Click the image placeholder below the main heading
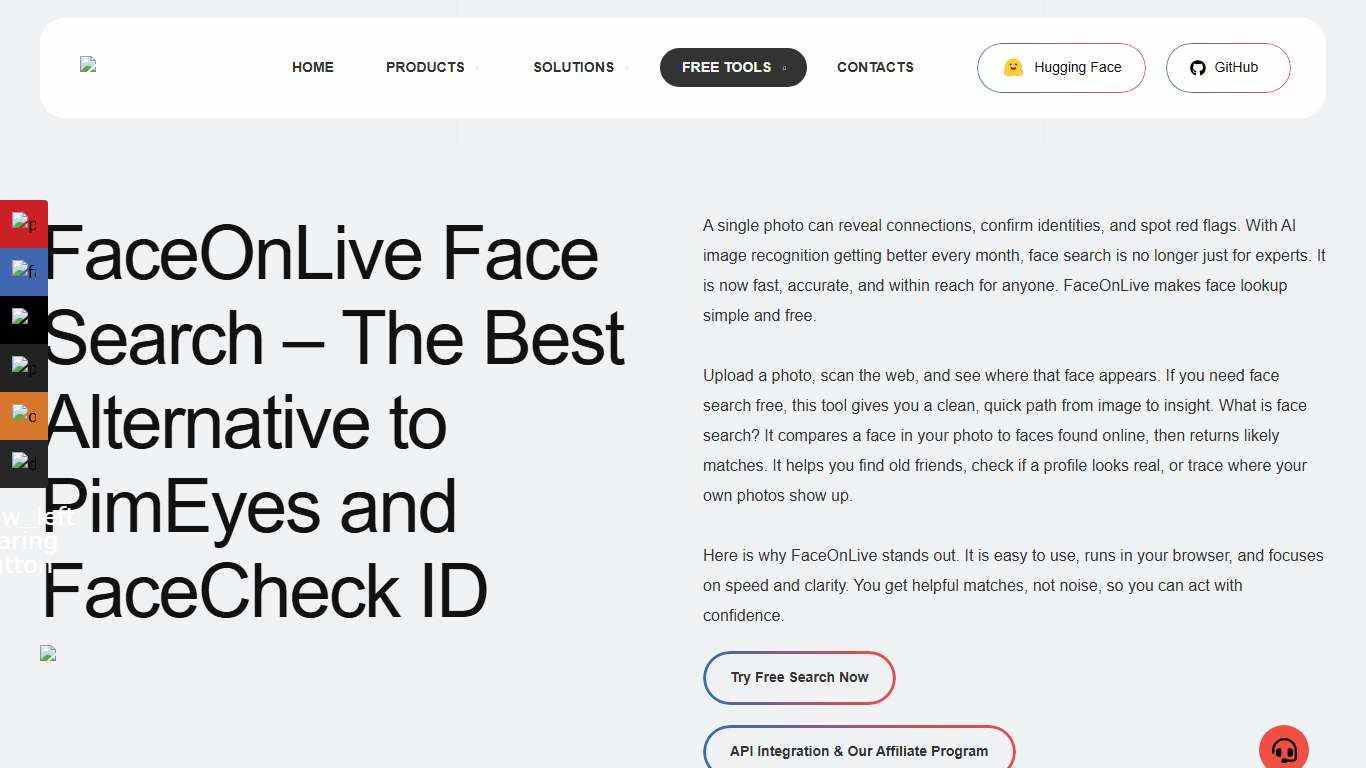Viewport: 1366px width, 768px height. pyautogui.click(x=48, y=653)
